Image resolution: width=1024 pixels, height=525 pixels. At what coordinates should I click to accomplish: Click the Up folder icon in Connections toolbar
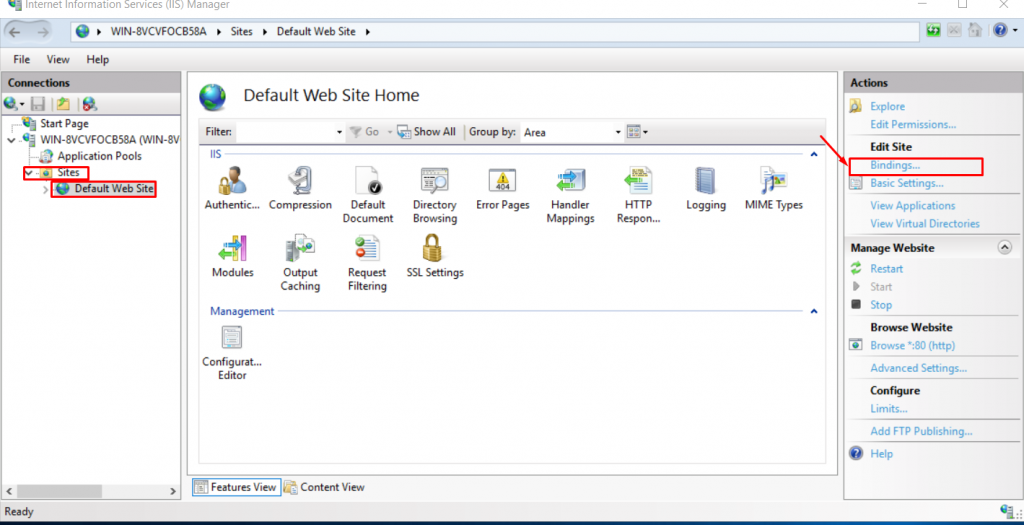[x=63, y=104]
